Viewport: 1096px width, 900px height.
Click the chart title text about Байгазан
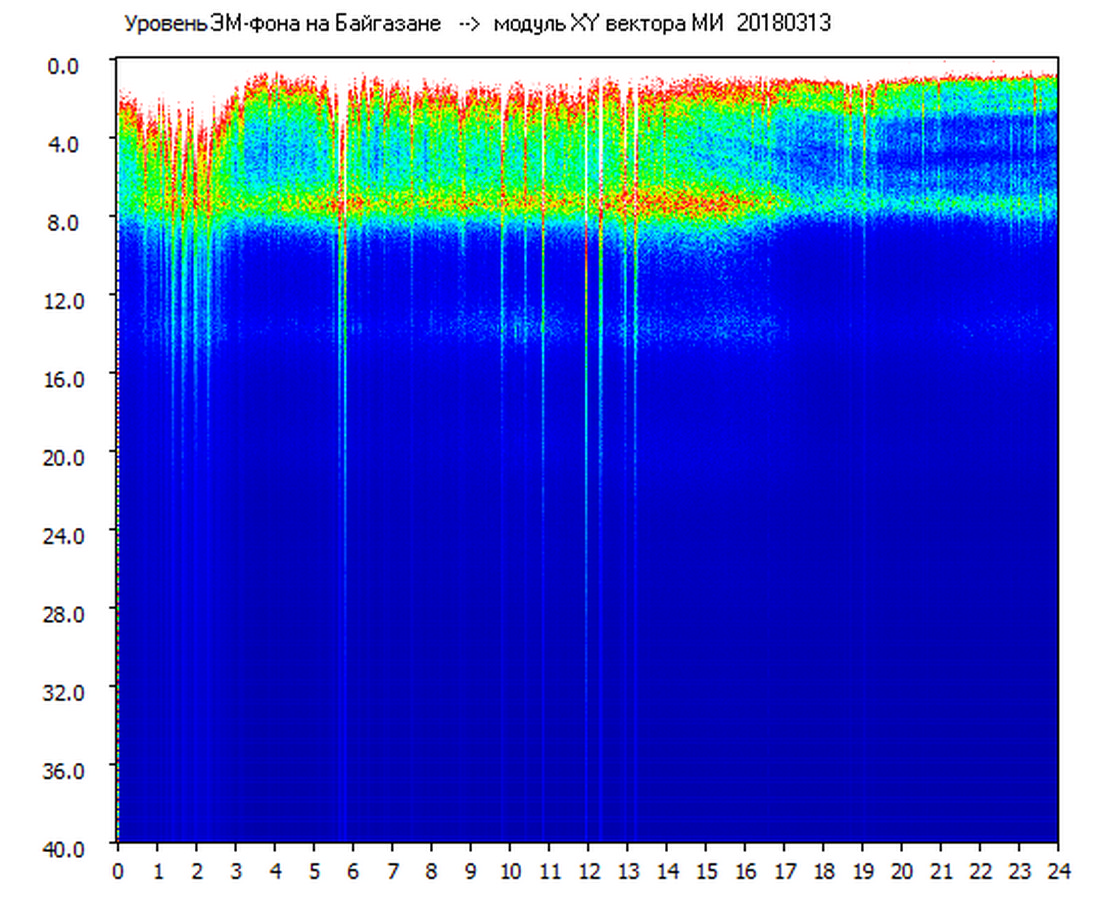(x=282, y=24)
